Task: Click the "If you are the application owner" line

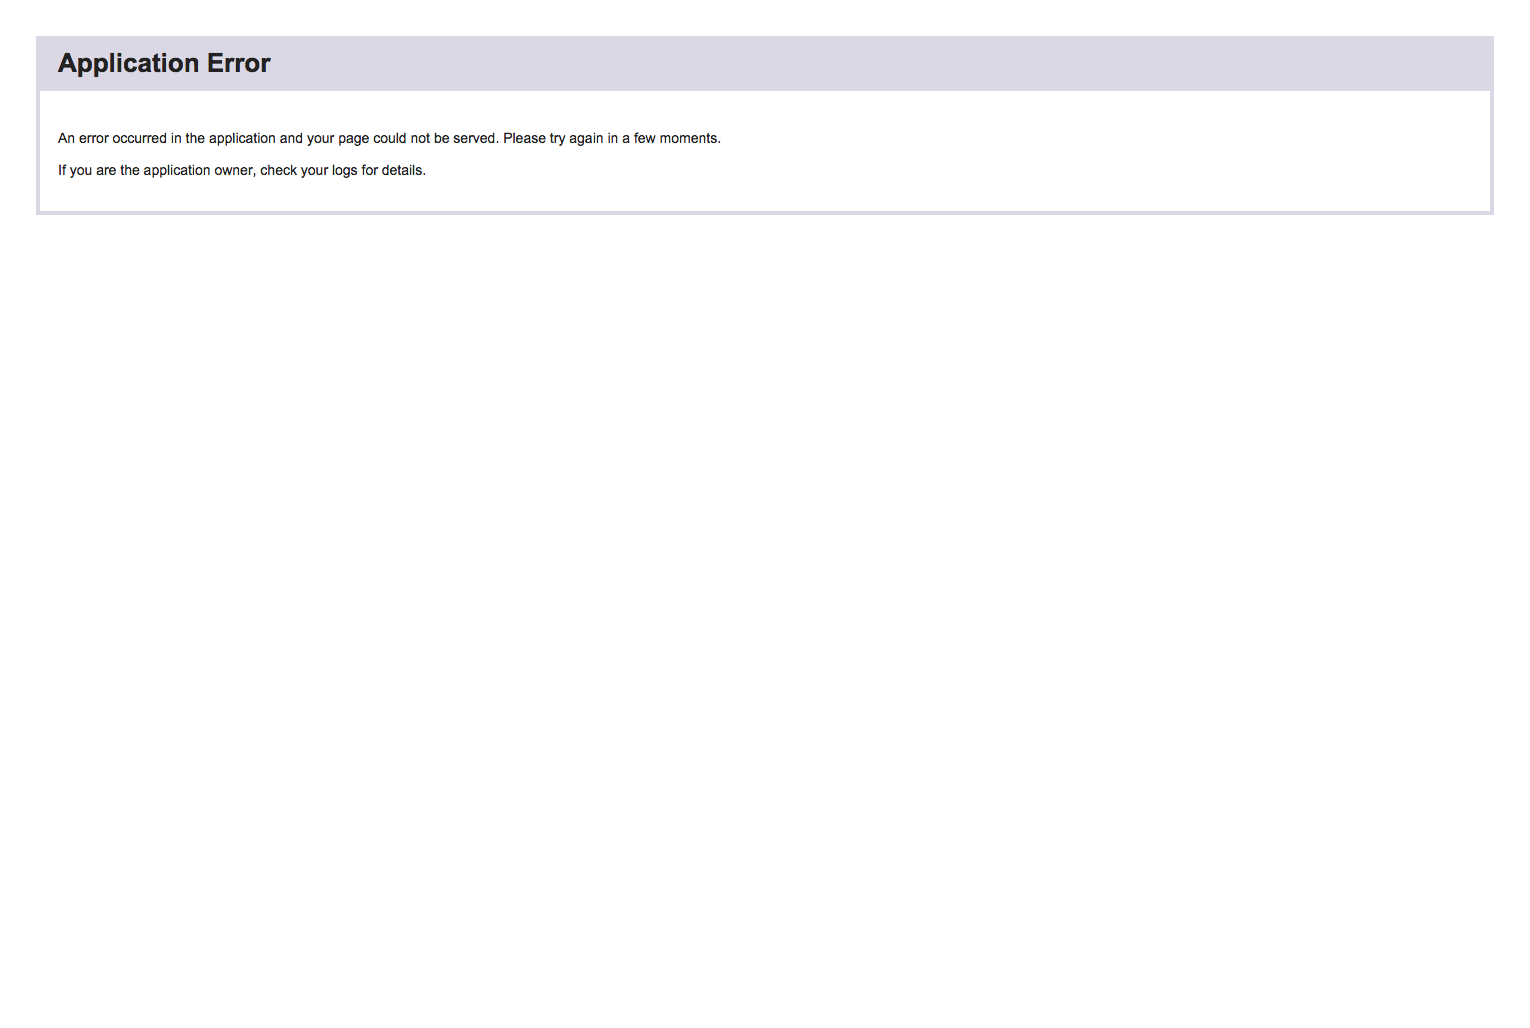Action: [242, 170]
